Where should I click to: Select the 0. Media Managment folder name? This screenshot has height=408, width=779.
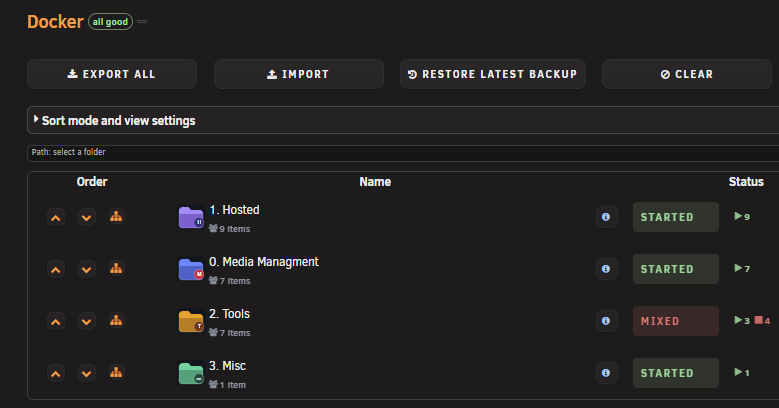click(x=264, y=262)
